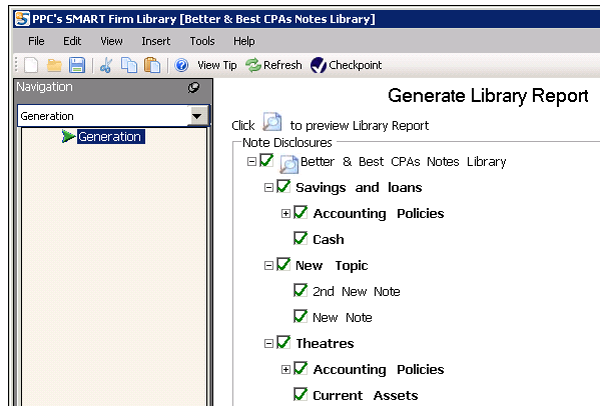Collapse the Better & Best CPAs Notes Library node

251,161
